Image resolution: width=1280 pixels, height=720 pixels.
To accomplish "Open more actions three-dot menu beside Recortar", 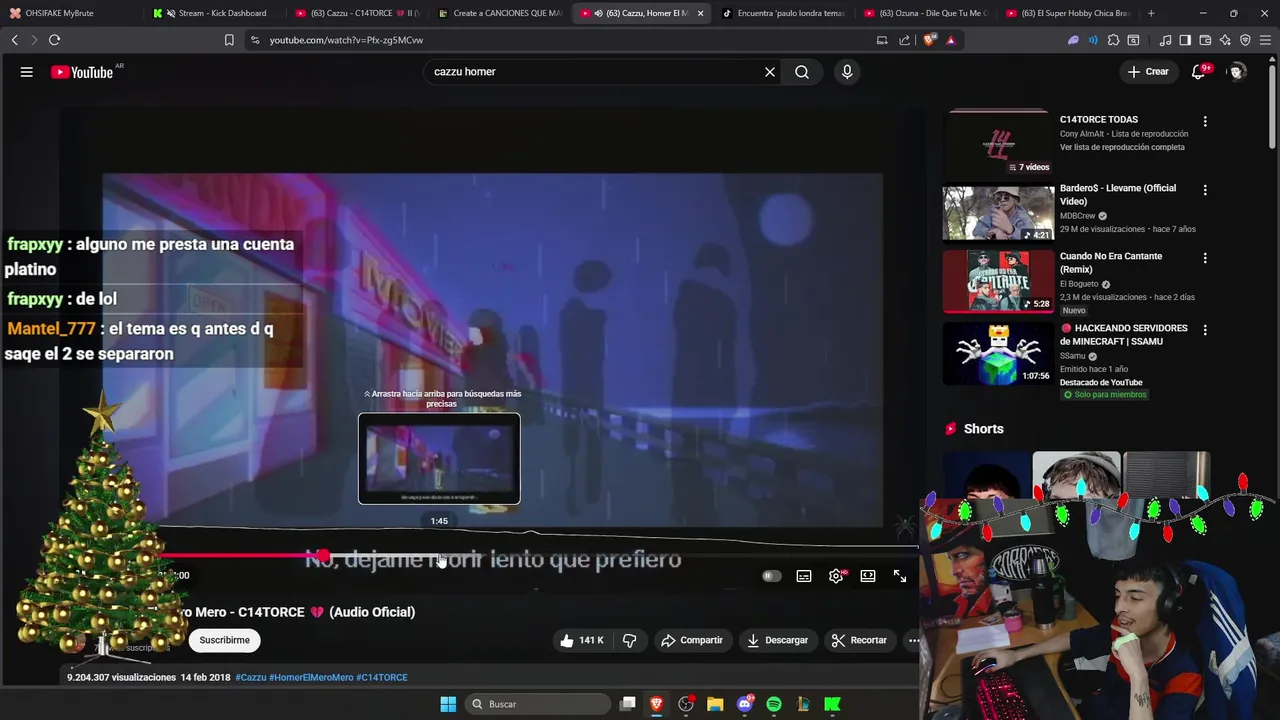I will click(913, 640).
